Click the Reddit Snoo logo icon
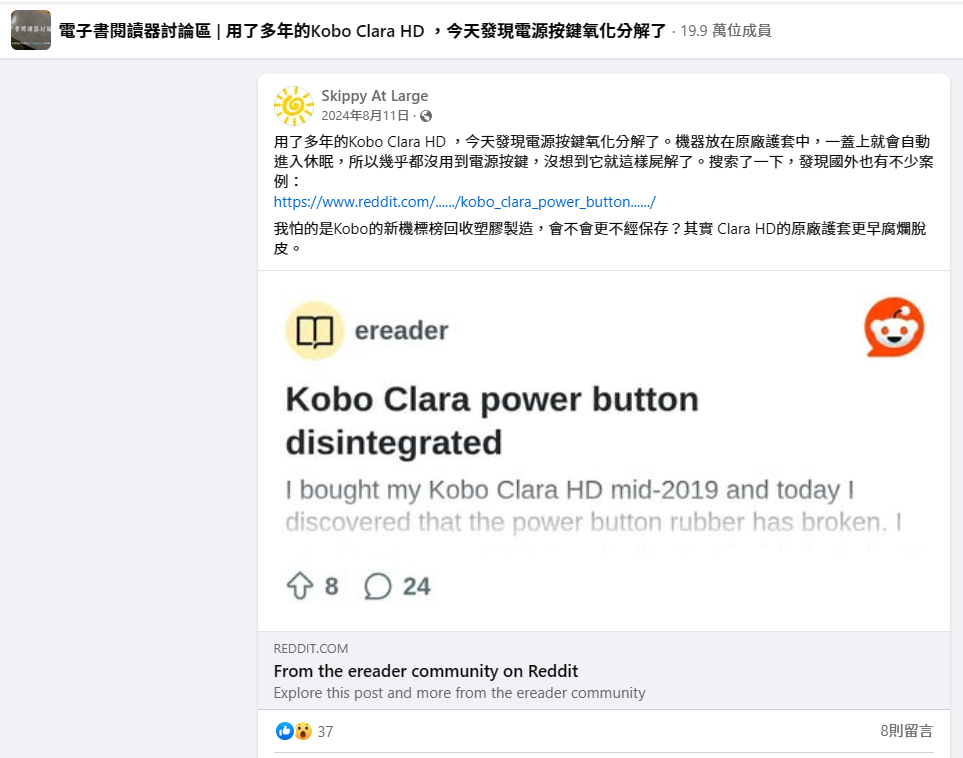The width and height of the screenshot is (963, 758). 894,327
